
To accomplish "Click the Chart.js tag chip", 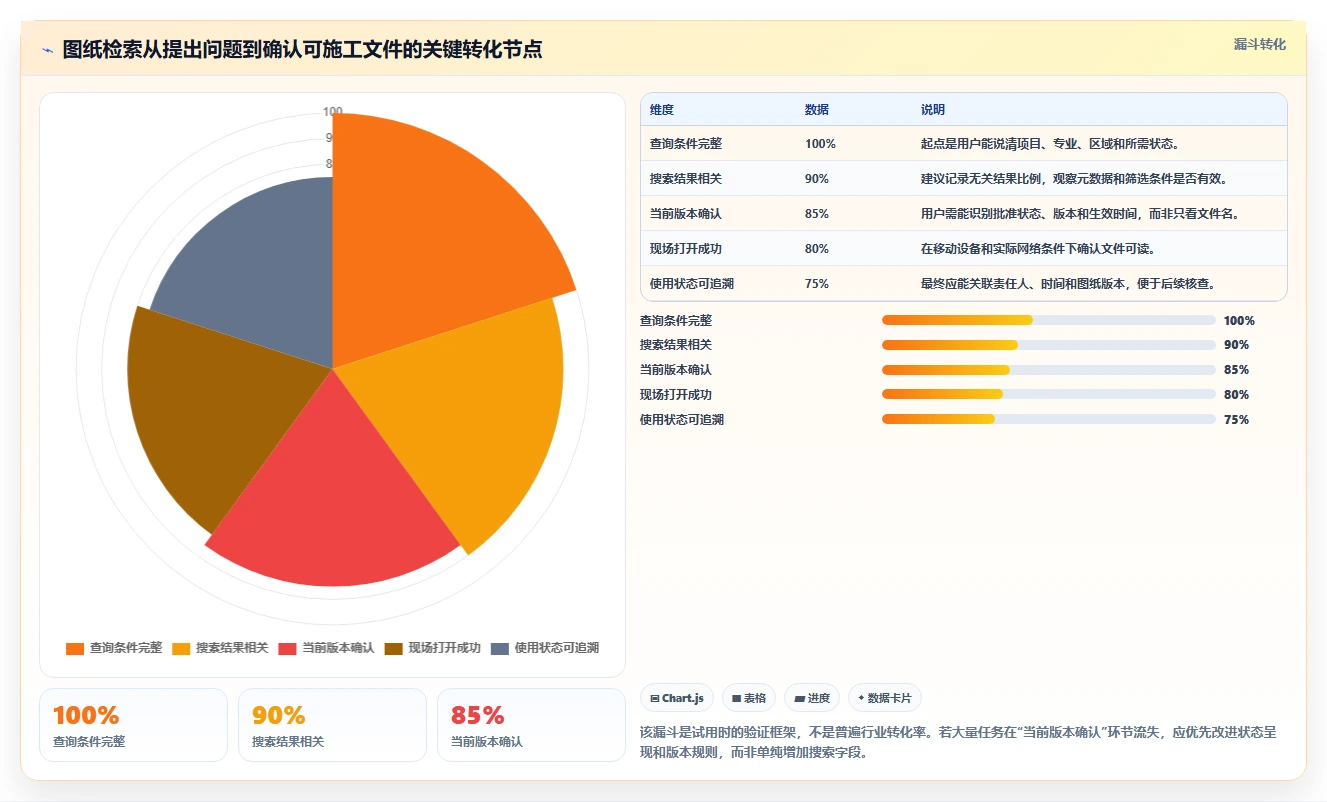I will (677, 698).
